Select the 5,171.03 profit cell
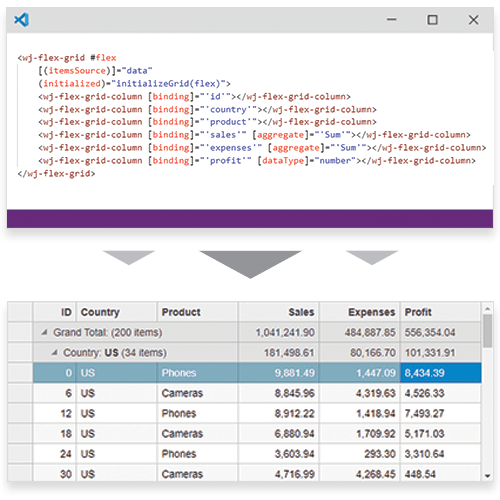Image resolution: width=500 pixels, height=500 pixels. pyautogui.click(x=441, y=433)
